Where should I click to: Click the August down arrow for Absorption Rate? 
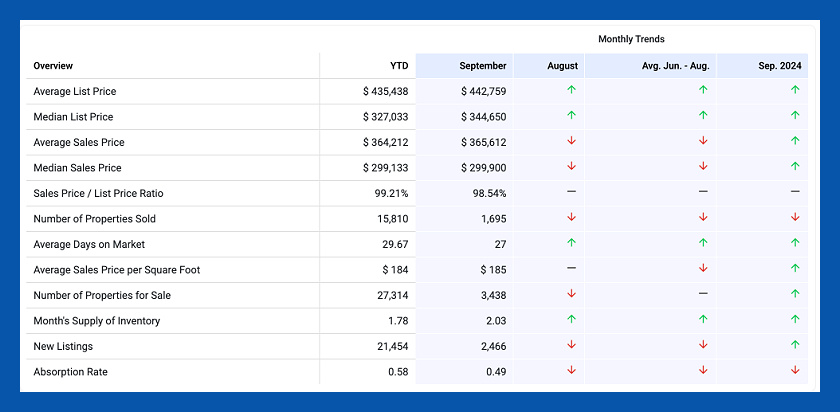point(571,370)
